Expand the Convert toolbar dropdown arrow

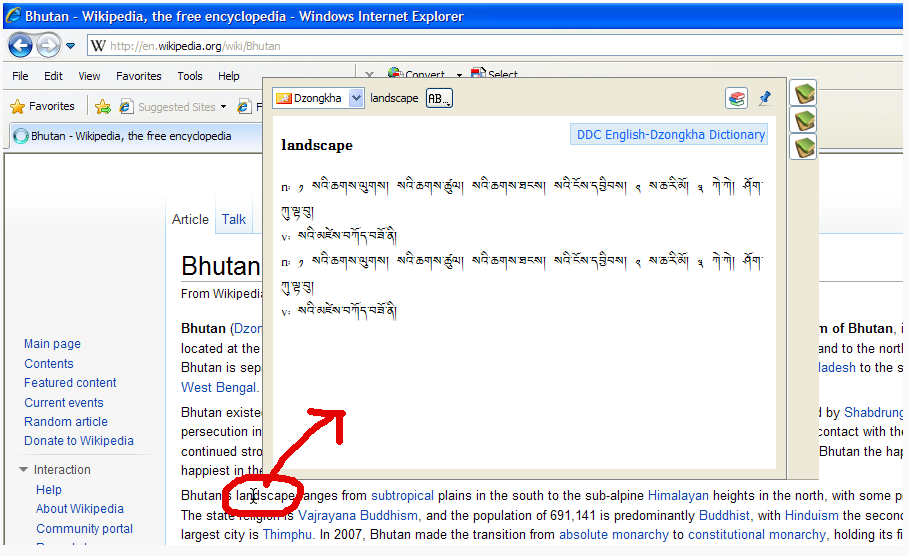[459, 75]
